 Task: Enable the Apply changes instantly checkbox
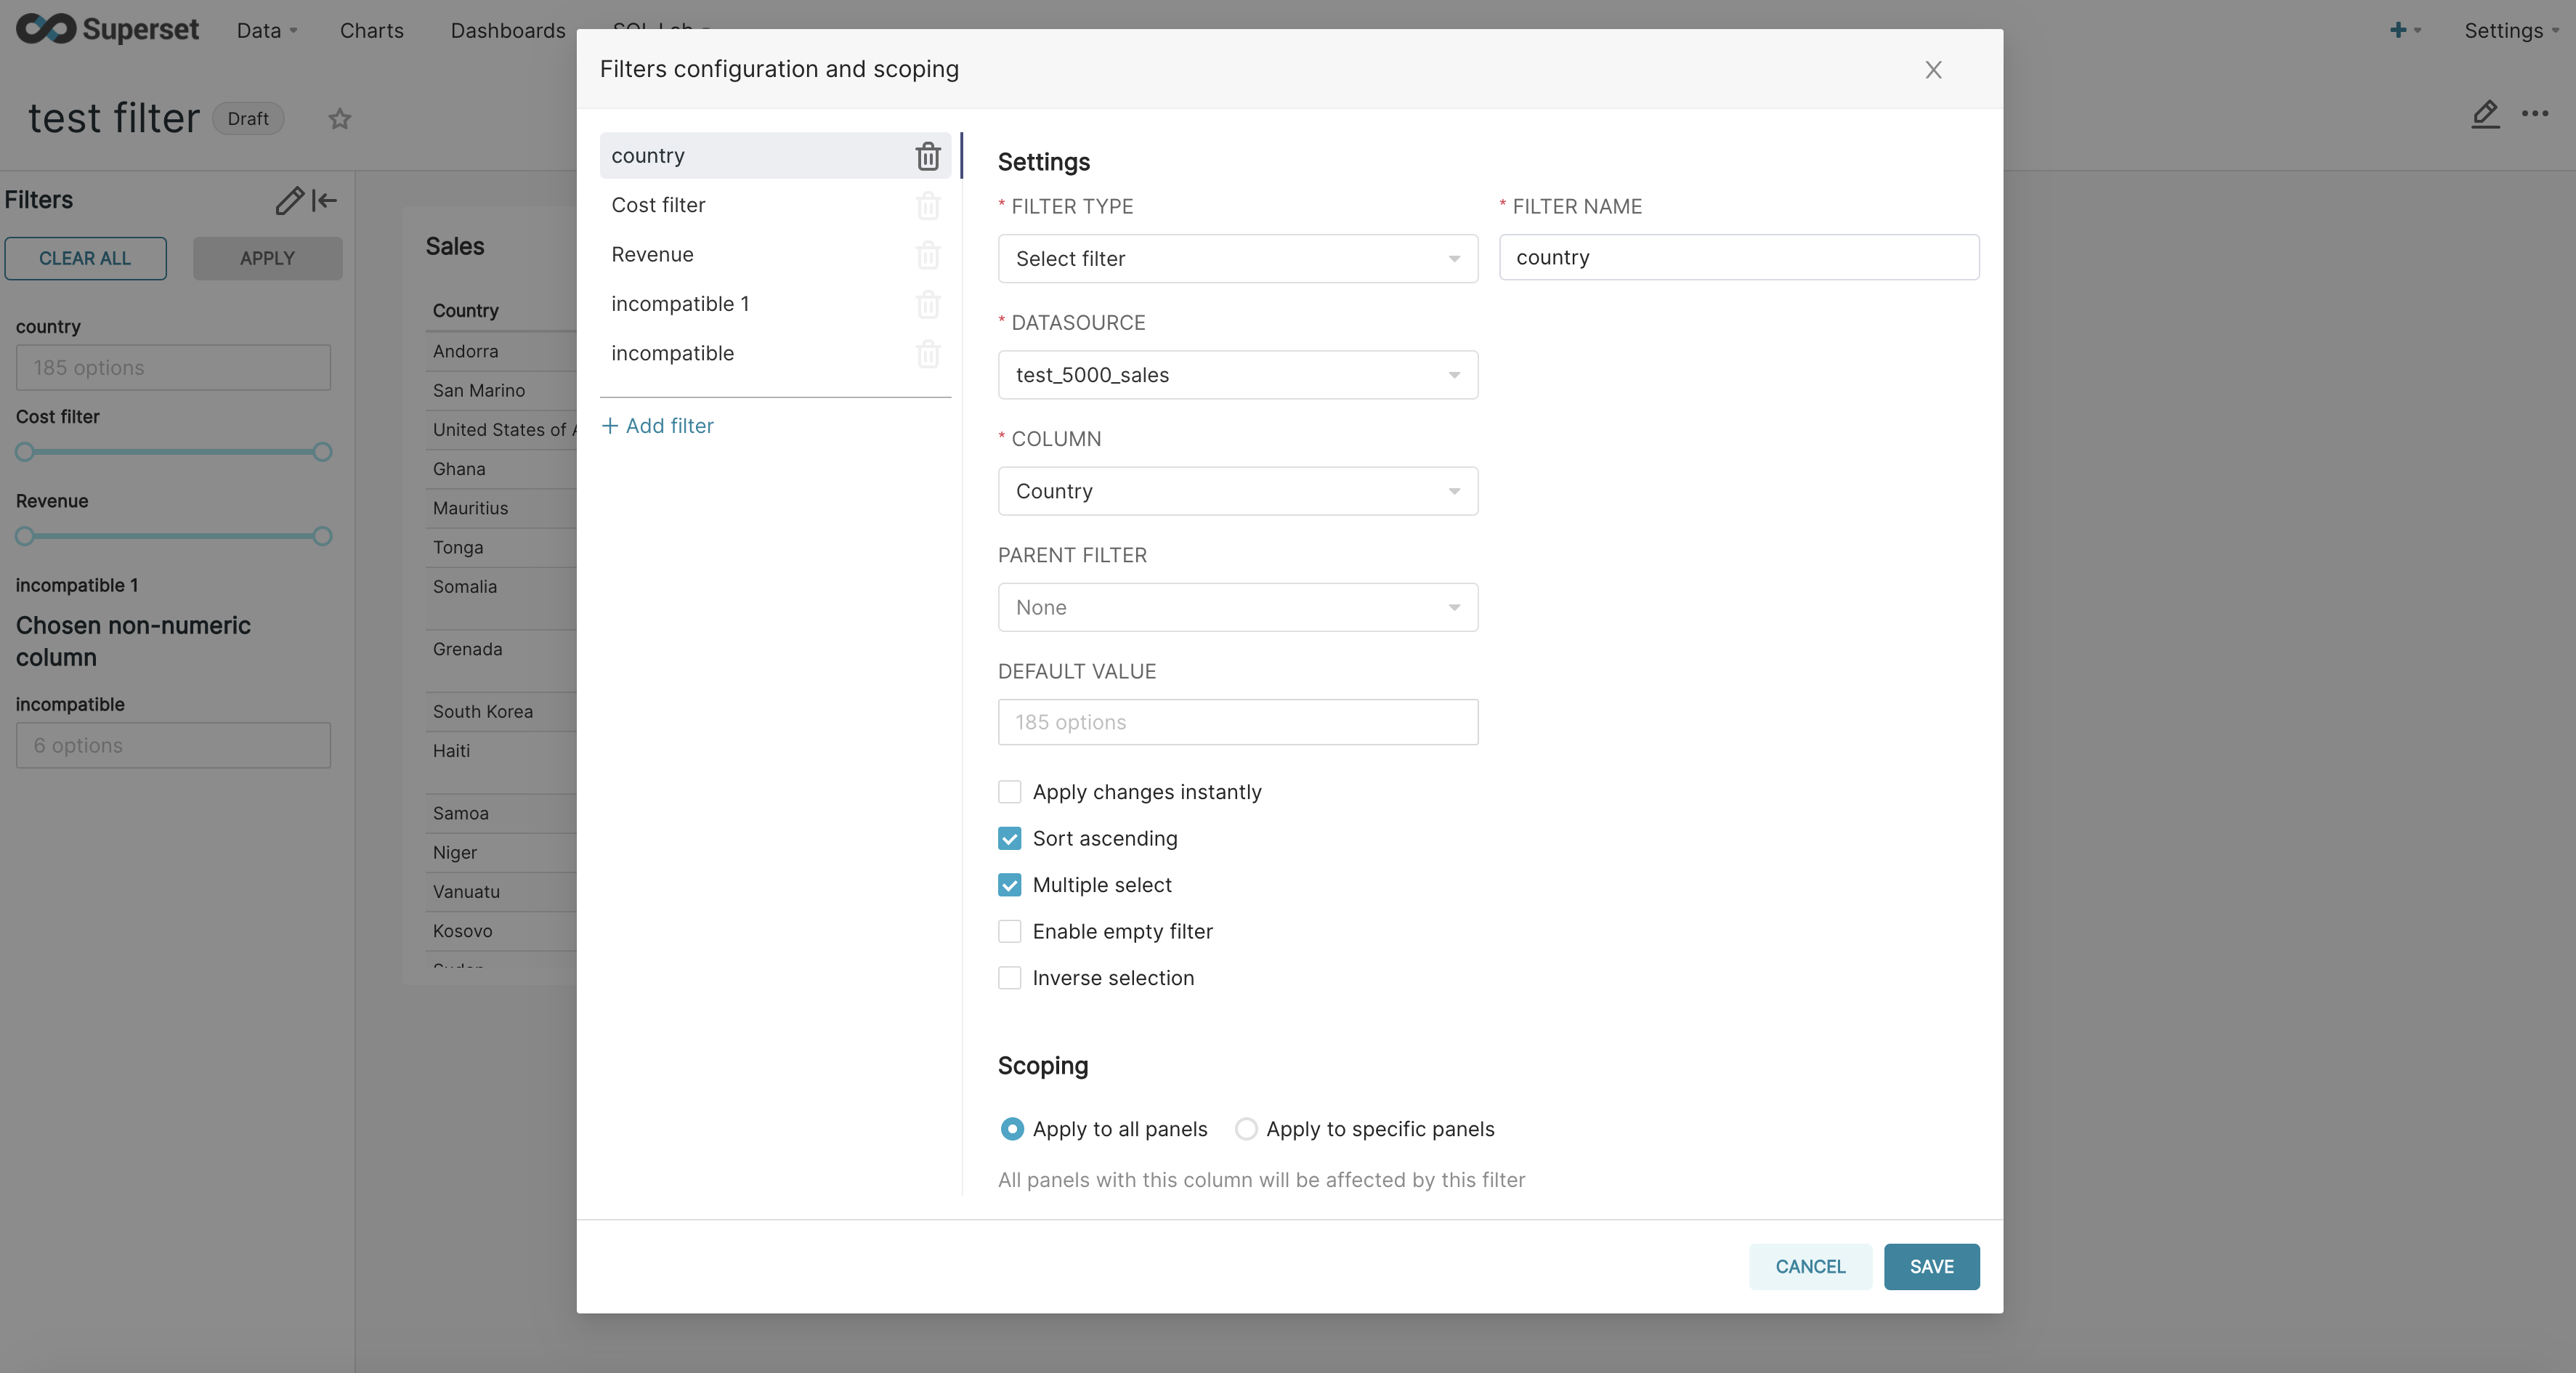point(1009,791)
